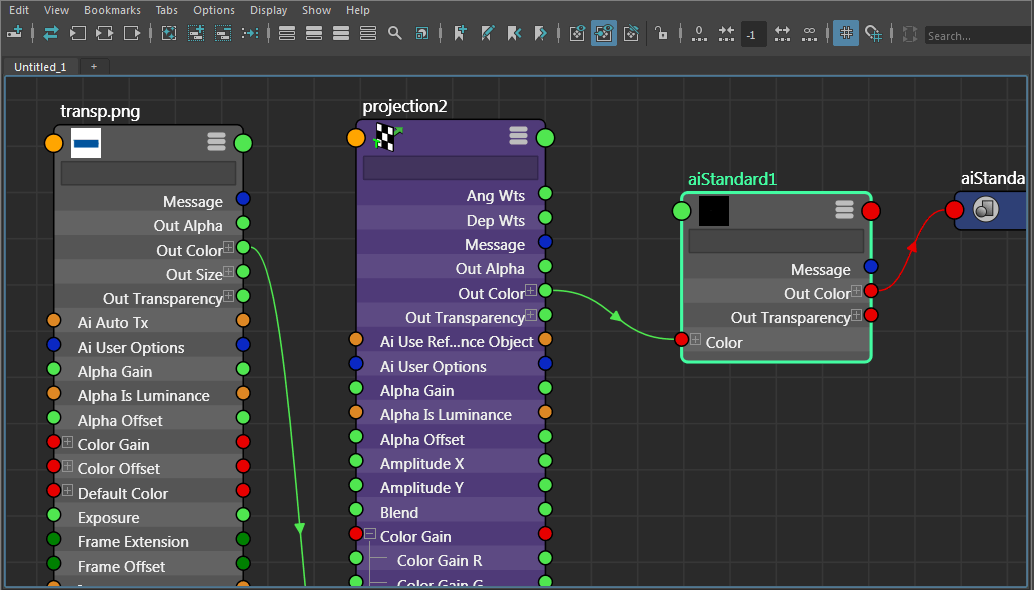Click input and output connections icon
This screenshot has width=1034, height=590.
tap(51, 33)
